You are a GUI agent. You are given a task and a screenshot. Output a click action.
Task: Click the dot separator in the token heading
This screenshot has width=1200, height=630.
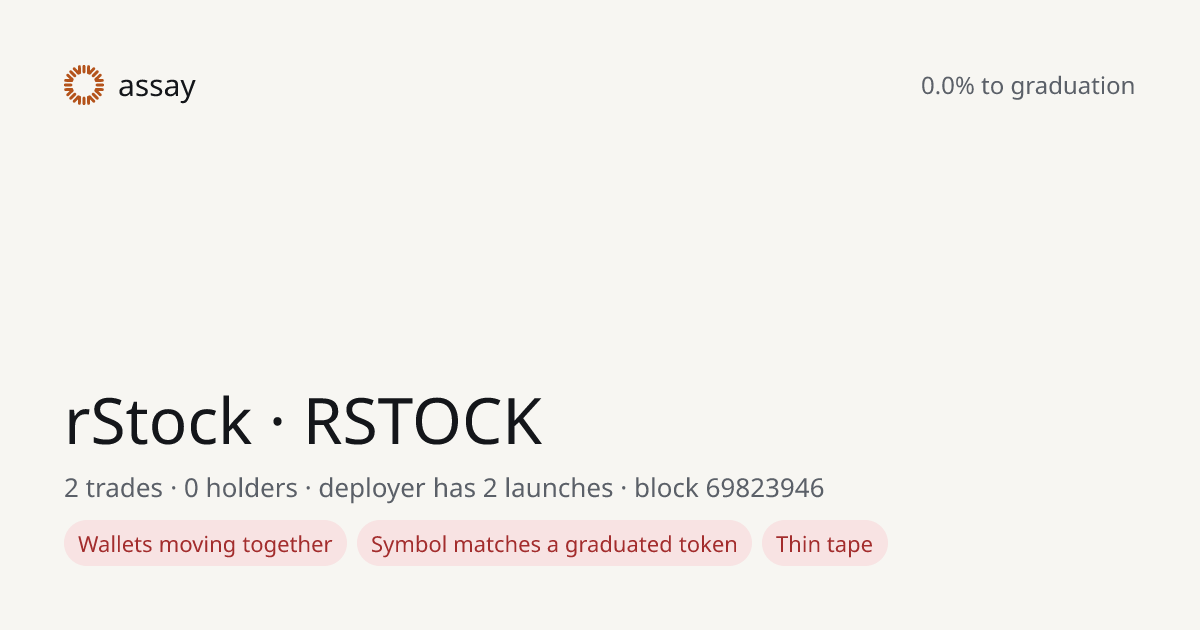(x=278, y=424)
